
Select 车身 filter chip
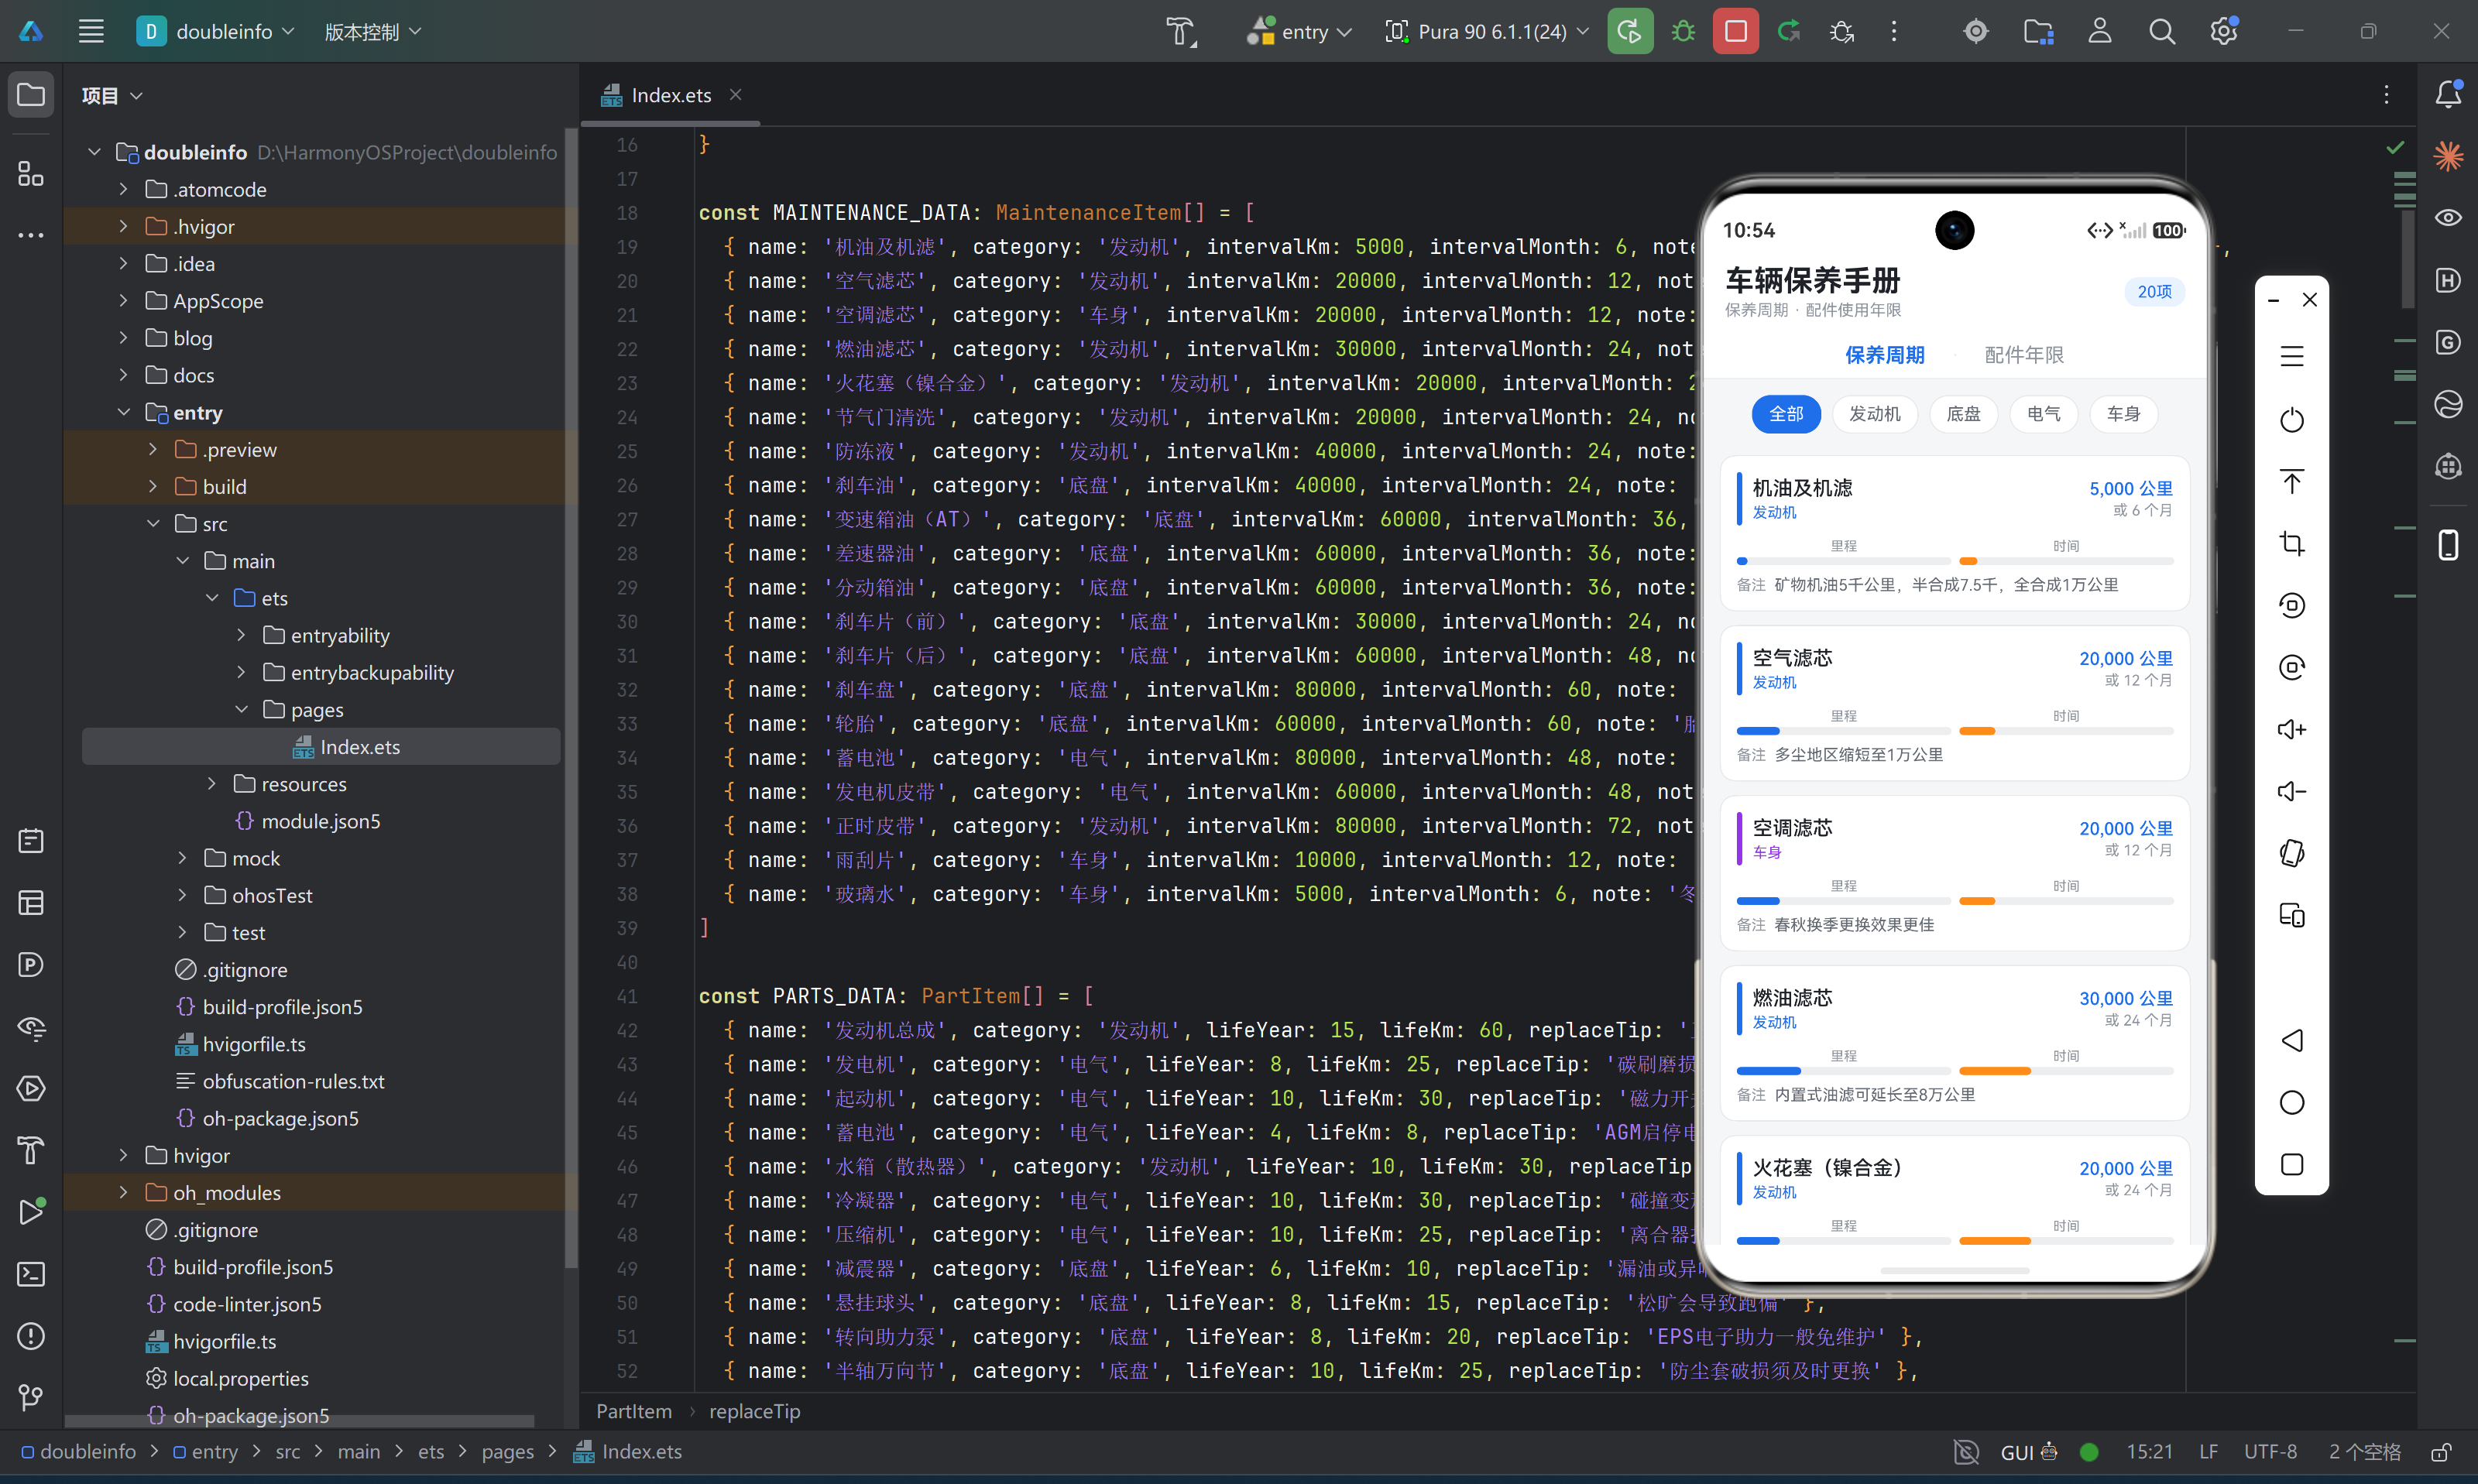(2123, 414)
